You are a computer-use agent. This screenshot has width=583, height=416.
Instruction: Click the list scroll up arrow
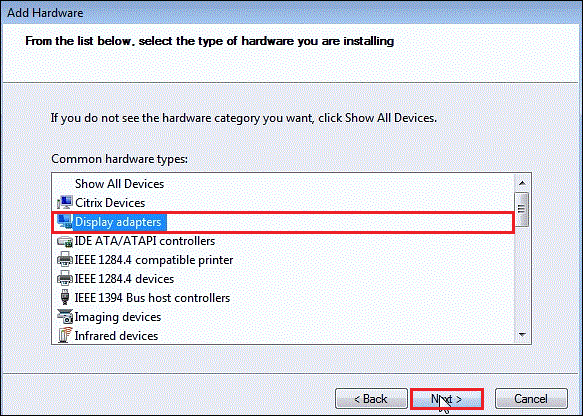point(522,183)
